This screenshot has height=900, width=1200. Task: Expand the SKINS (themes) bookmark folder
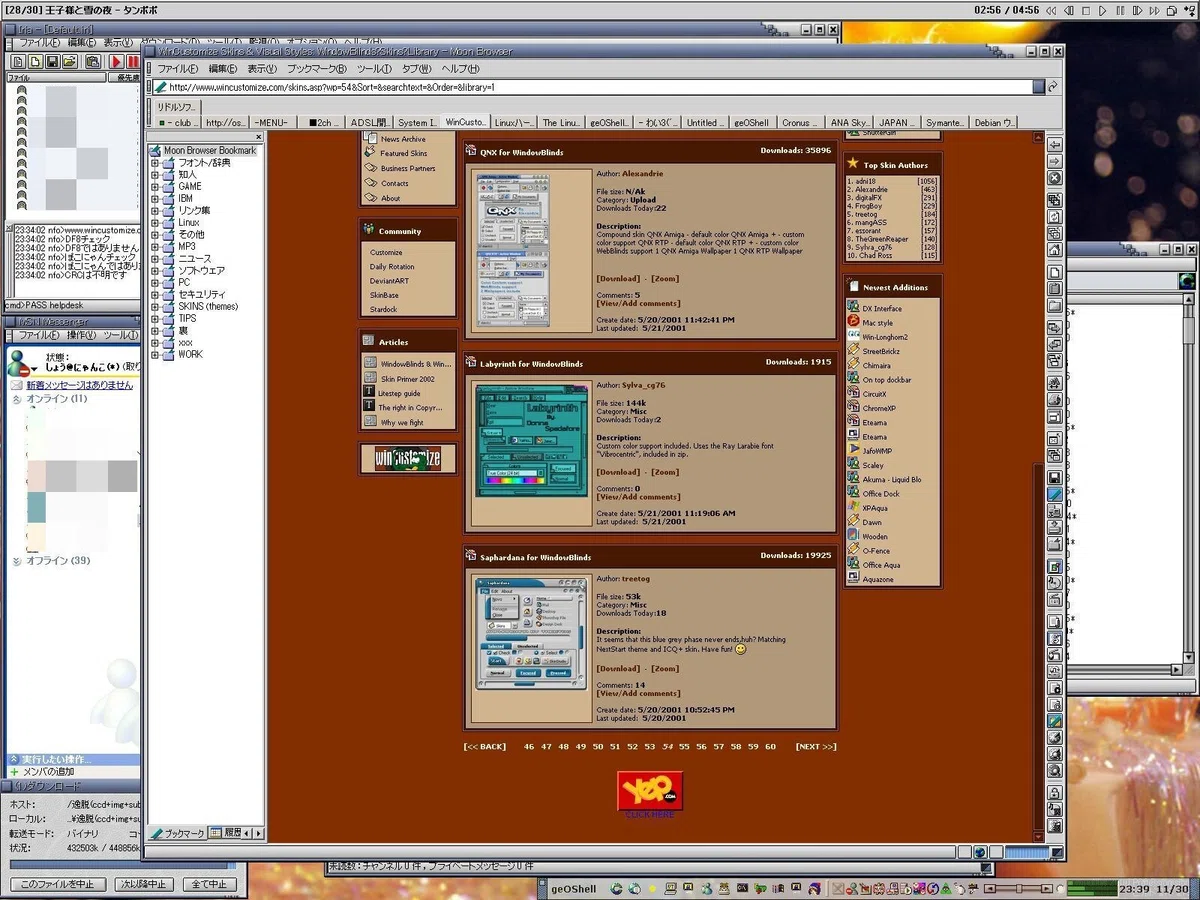[x=156, y=306]
